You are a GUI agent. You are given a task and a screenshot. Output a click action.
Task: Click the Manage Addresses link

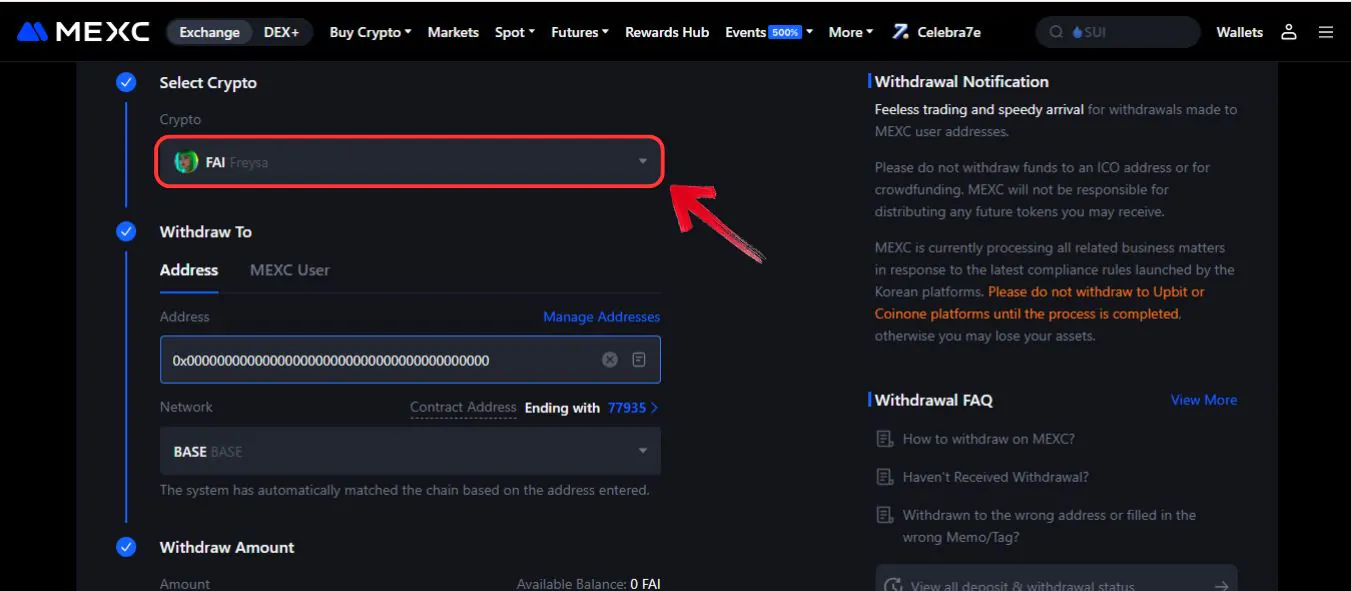601,317
